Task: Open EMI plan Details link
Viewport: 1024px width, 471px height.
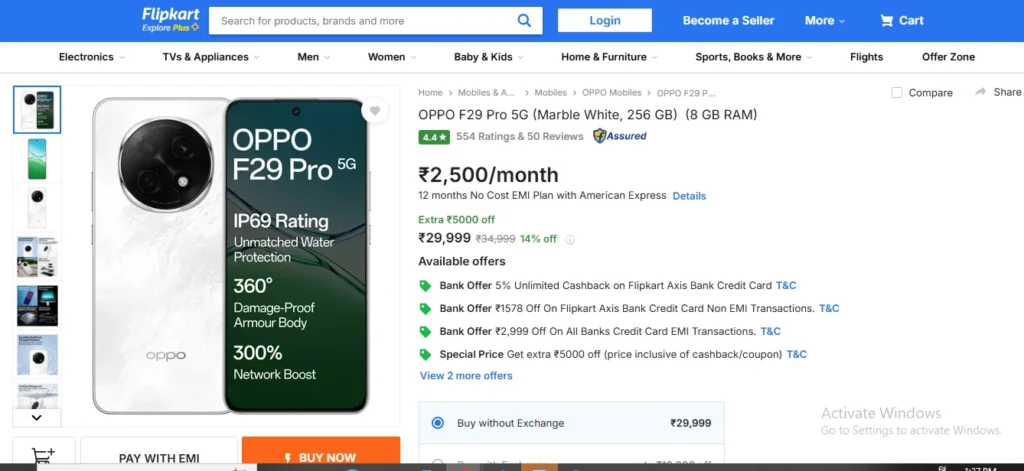Action: [689, 196]
